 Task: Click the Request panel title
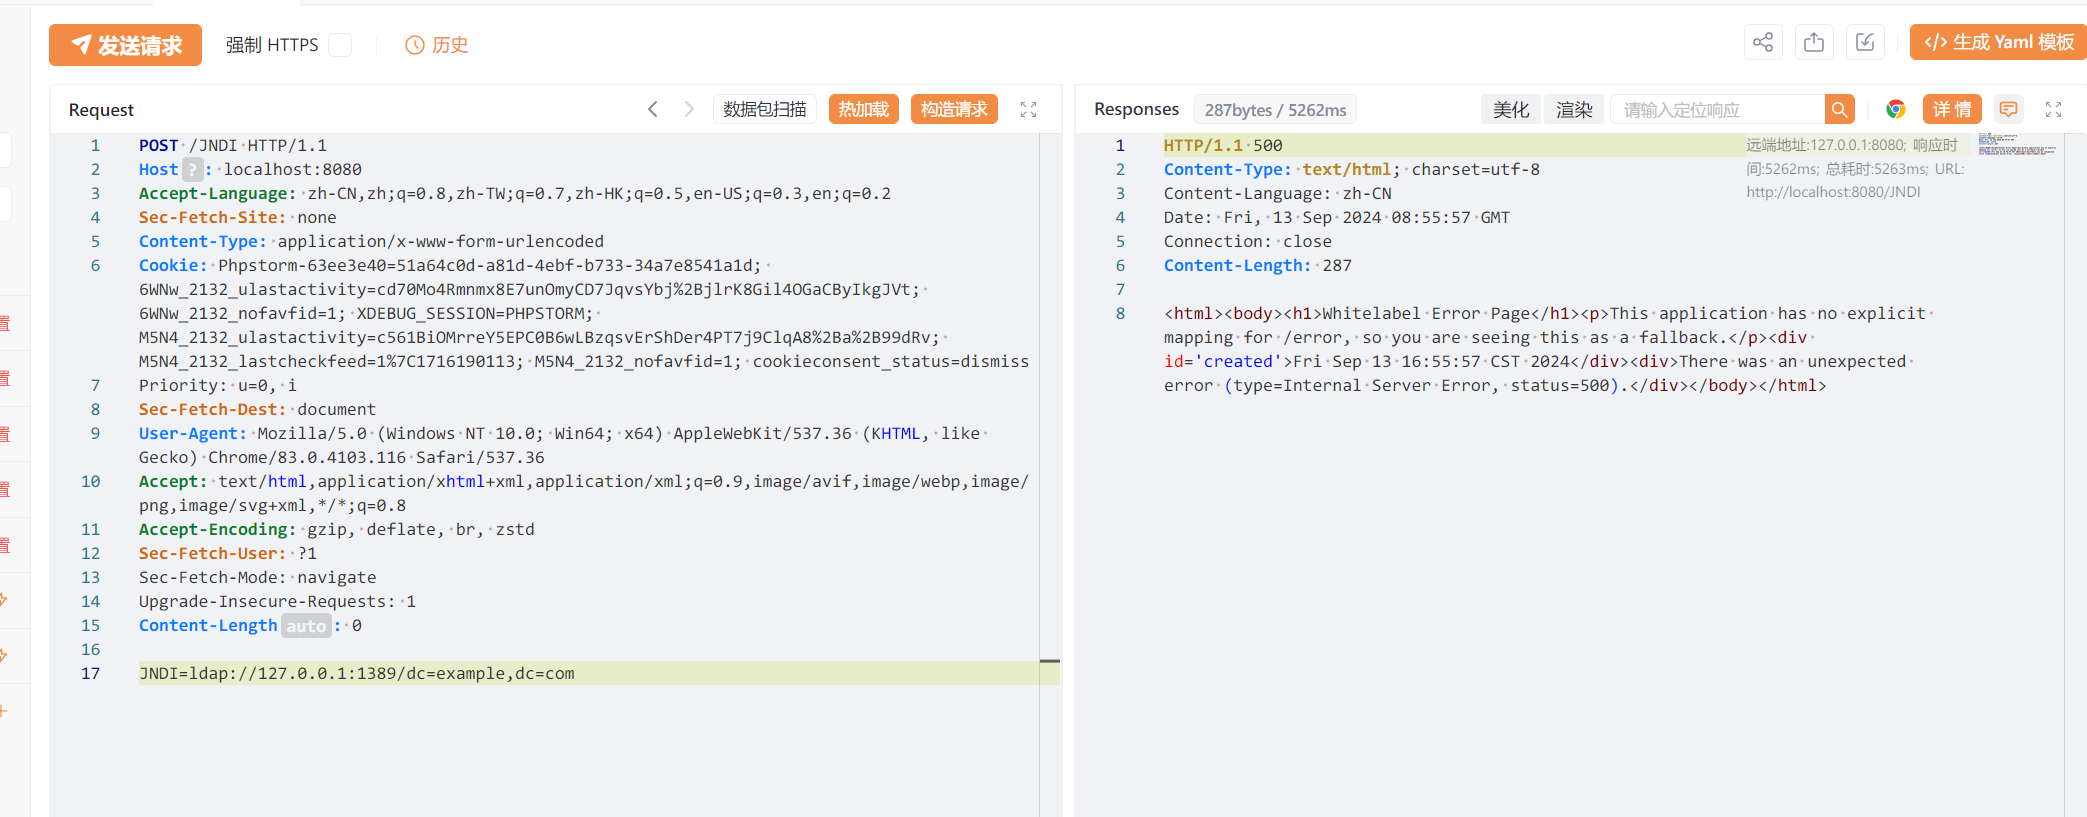[101, 110]
